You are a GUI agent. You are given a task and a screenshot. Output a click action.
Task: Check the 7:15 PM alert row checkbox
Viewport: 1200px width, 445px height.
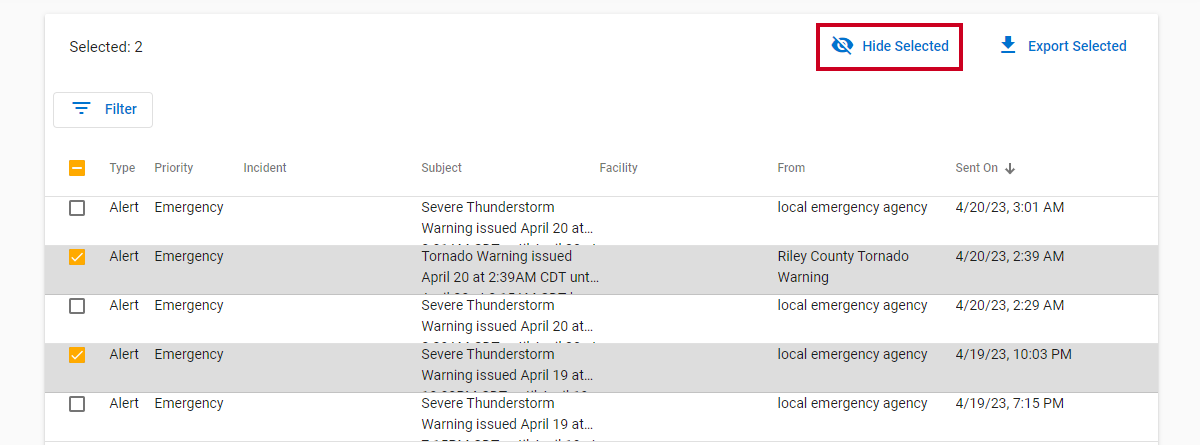pos(77,404)
